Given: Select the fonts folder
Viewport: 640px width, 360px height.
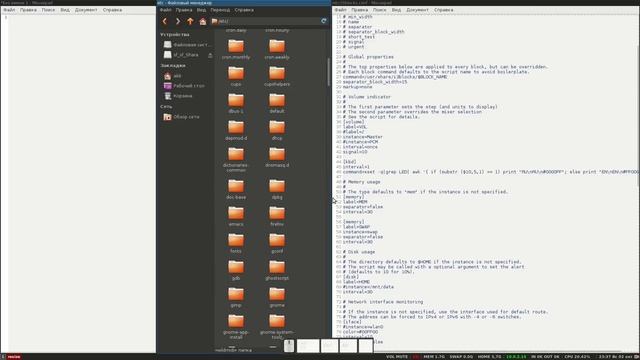Looking at the screenshot, I should click(236, 243).
